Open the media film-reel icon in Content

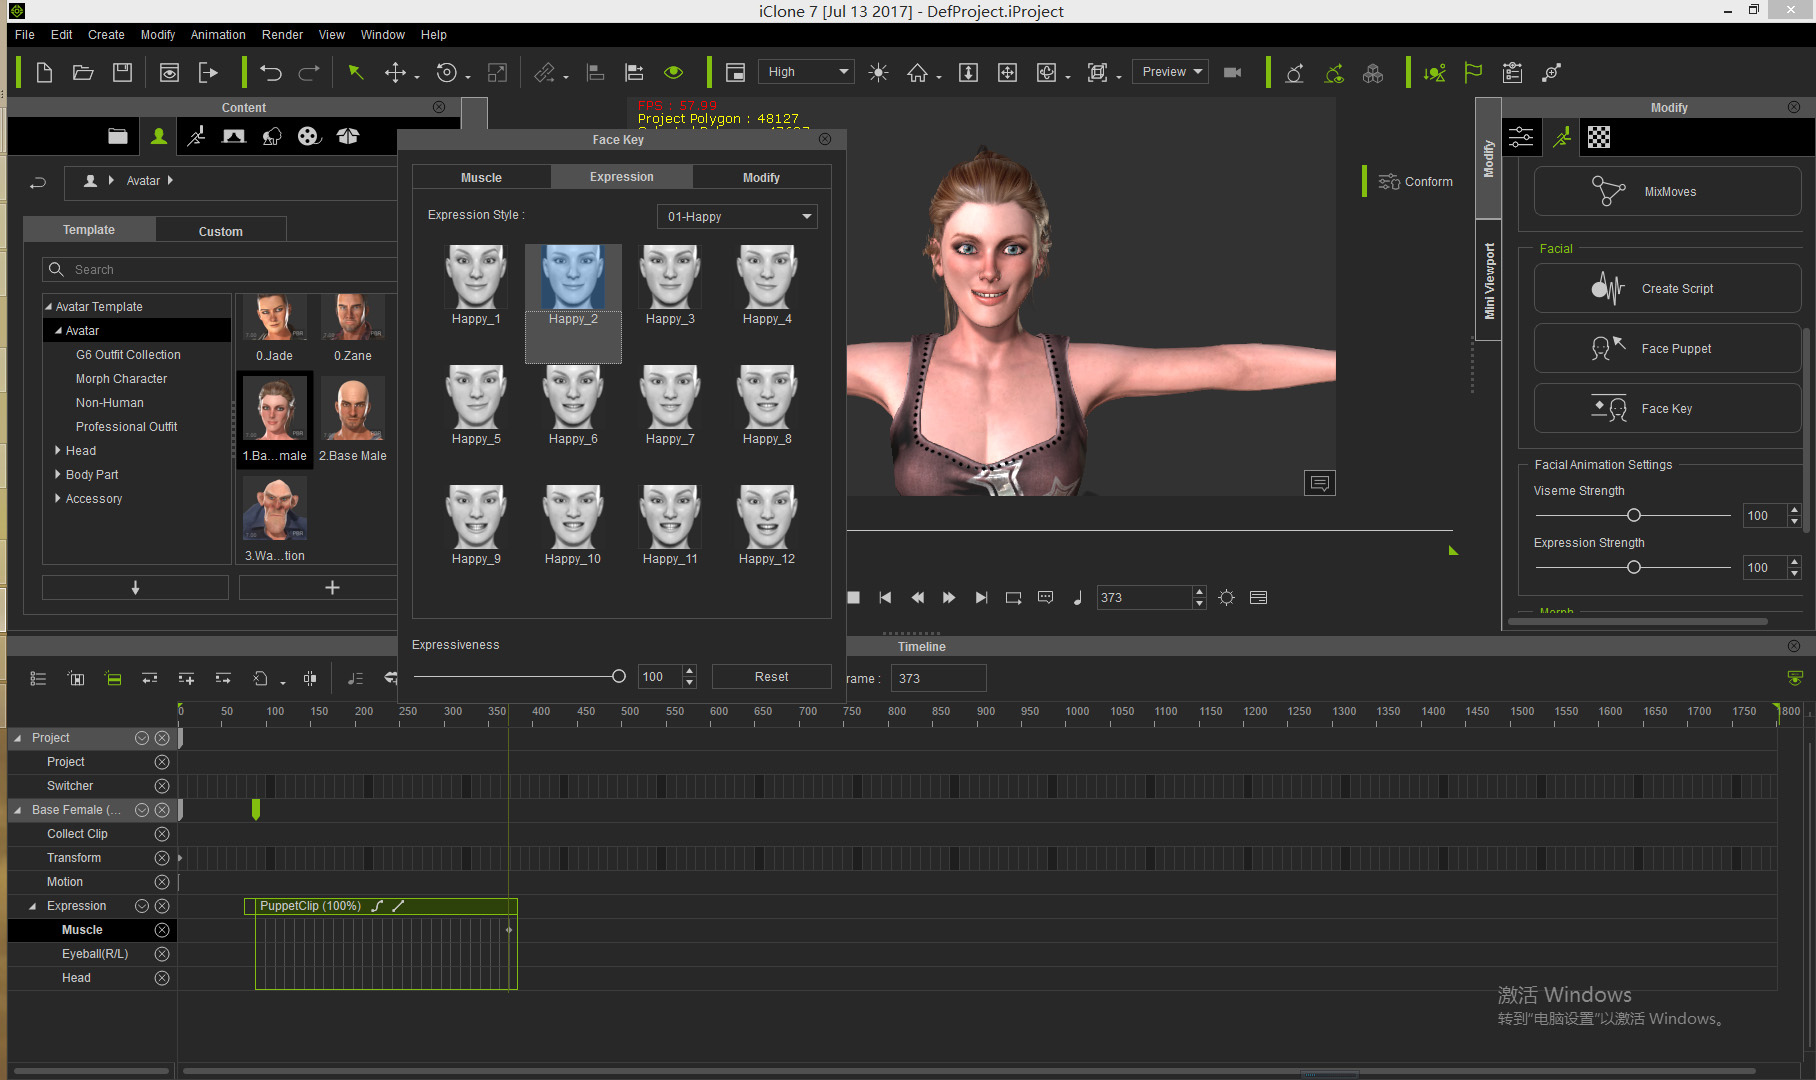(309, 136)
